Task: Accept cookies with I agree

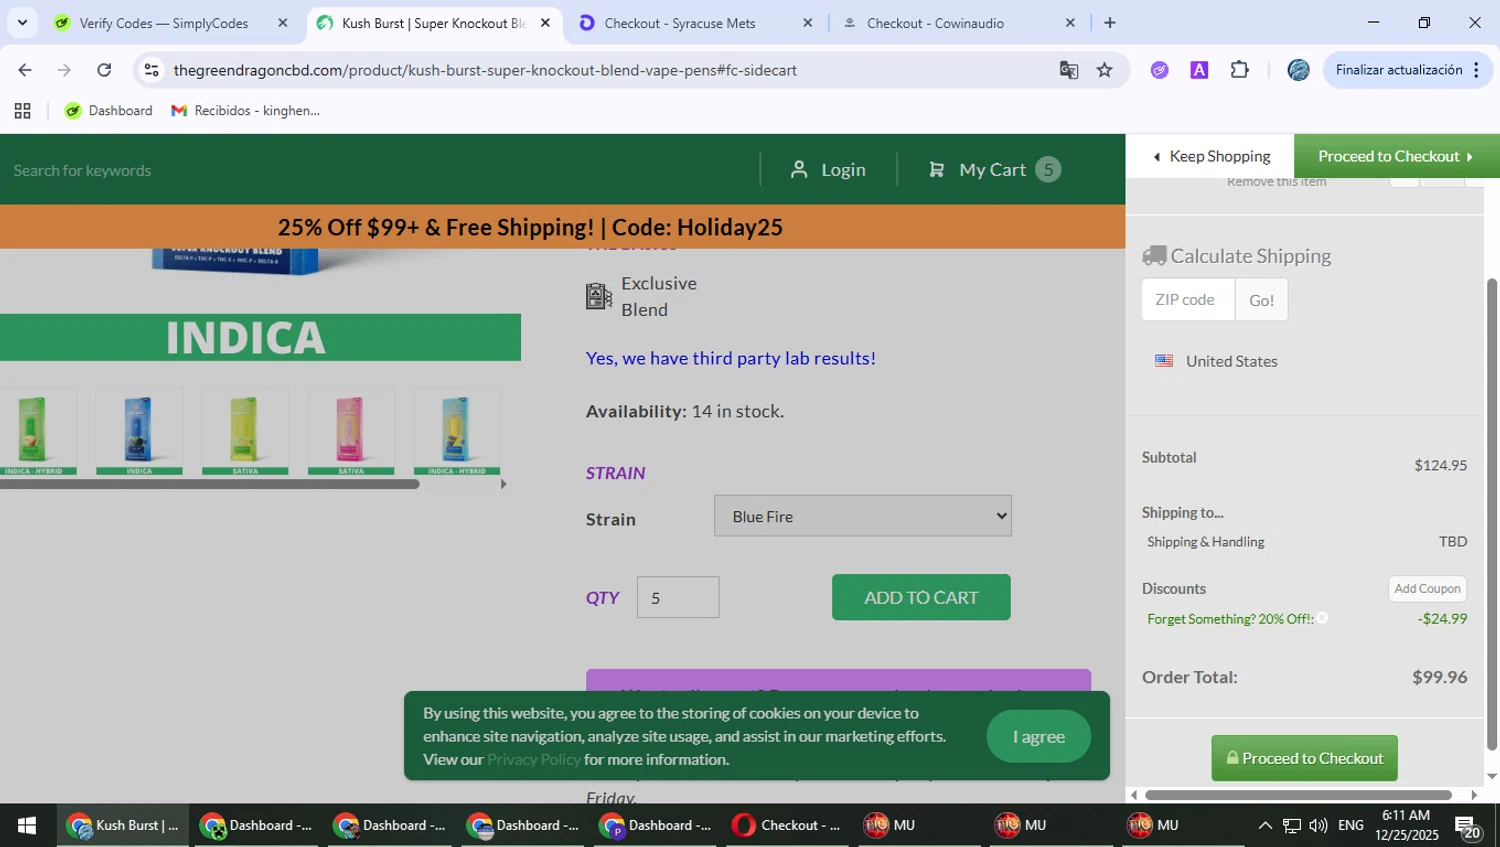Action: [x=1039, y=737]
